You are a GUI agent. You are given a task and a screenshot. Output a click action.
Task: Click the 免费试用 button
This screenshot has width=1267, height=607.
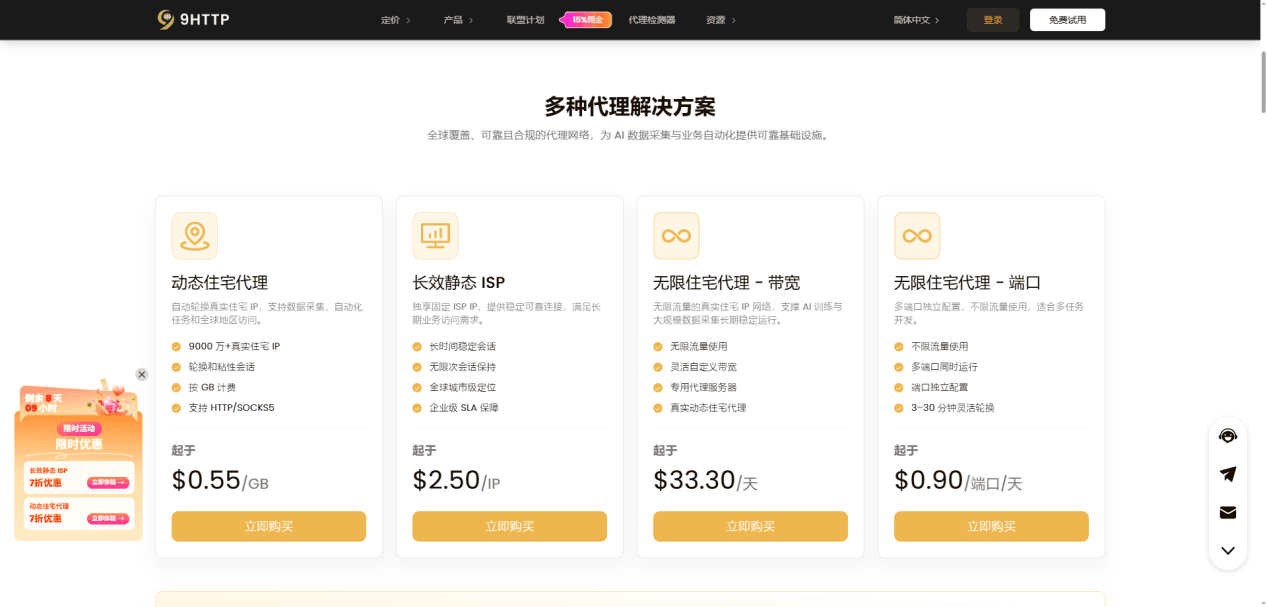[1067, 20]
